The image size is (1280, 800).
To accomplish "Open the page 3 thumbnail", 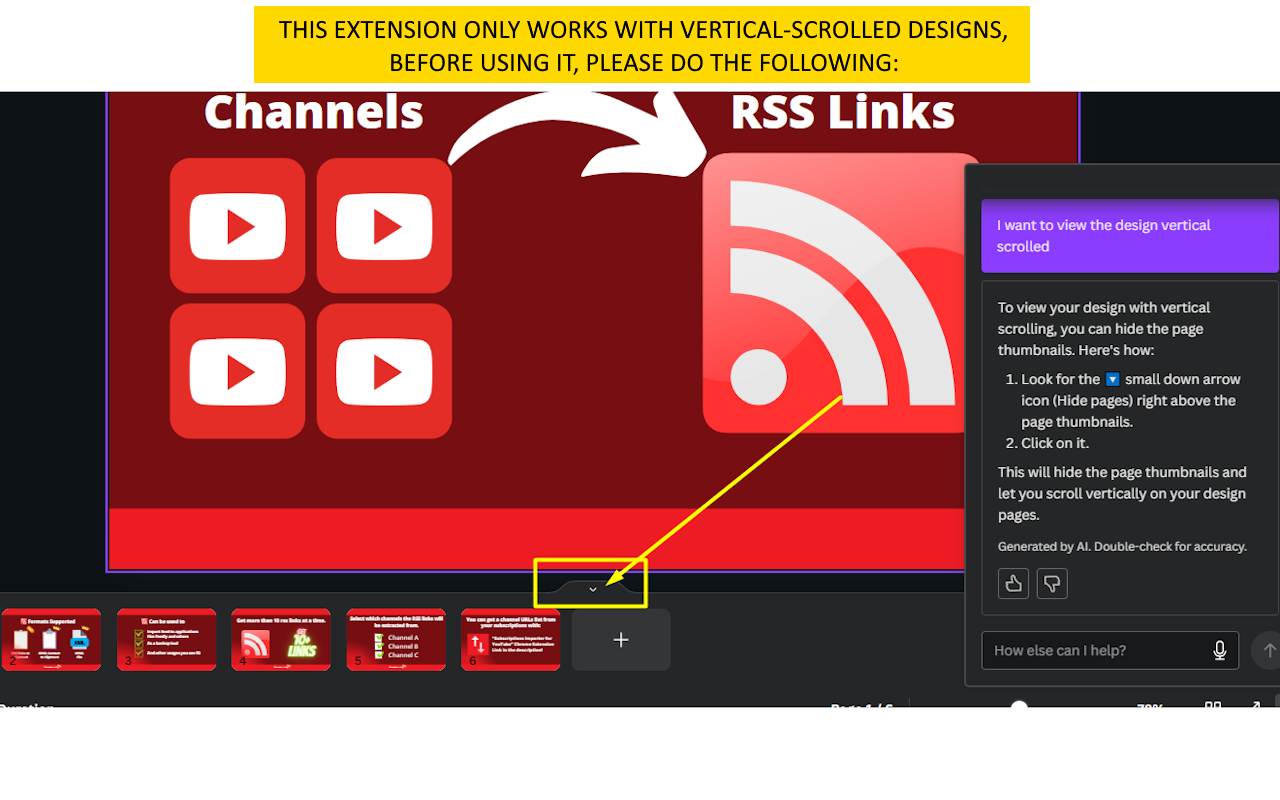I will pyautogui.click(x=166, y=639).
